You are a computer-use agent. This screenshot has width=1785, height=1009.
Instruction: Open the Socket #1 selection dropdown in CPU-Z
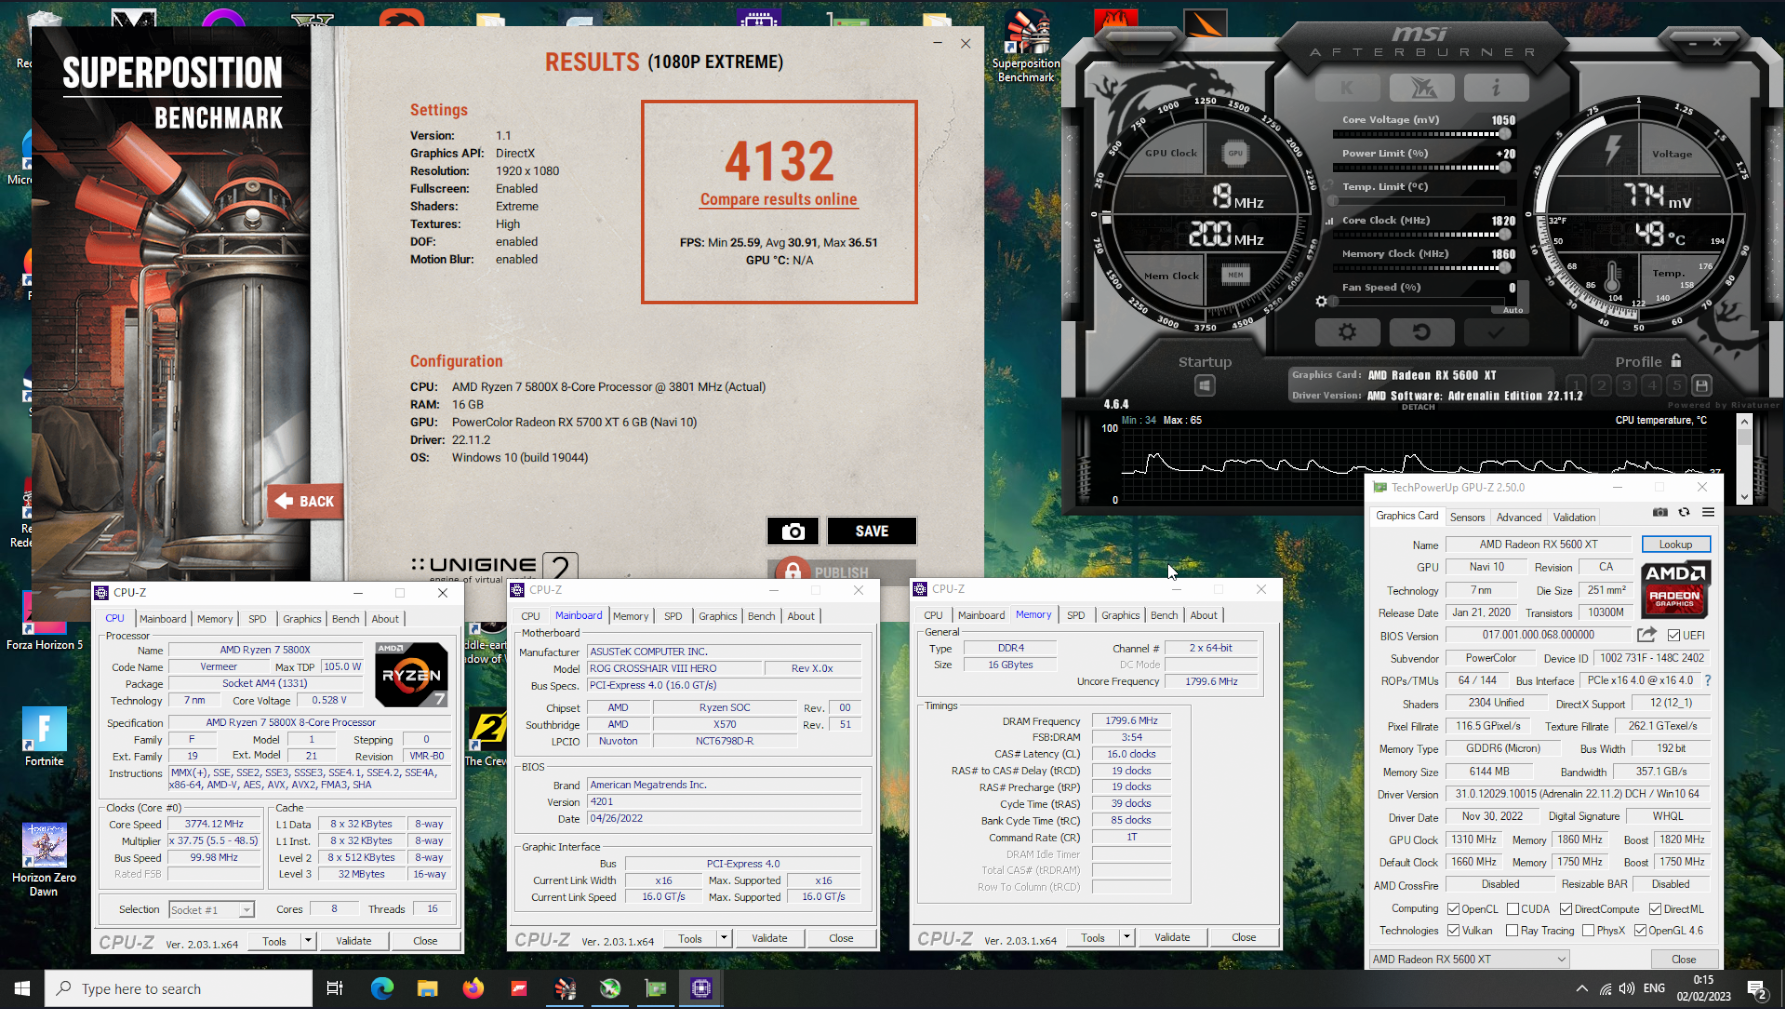point(211,909)
